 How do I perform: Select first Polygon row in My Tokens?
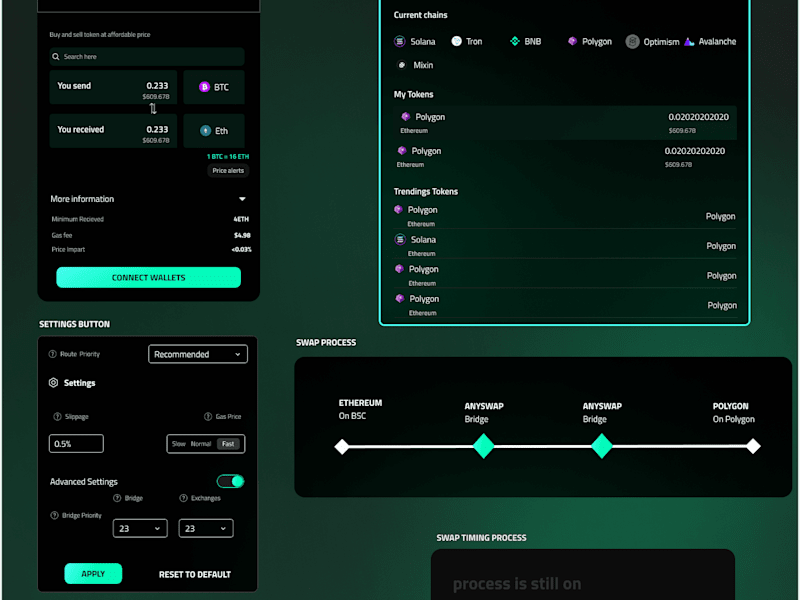tap(565, 123)
